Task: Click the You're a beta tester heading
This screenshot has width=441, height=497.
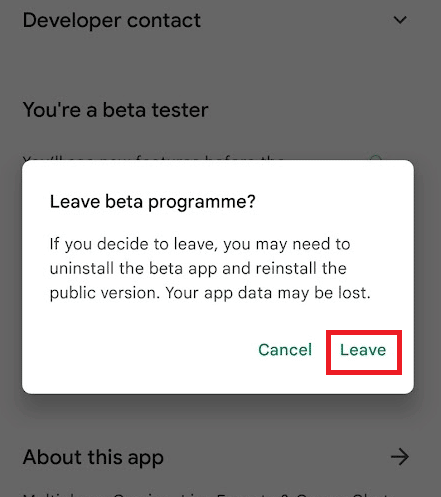Action: [115, 110]
